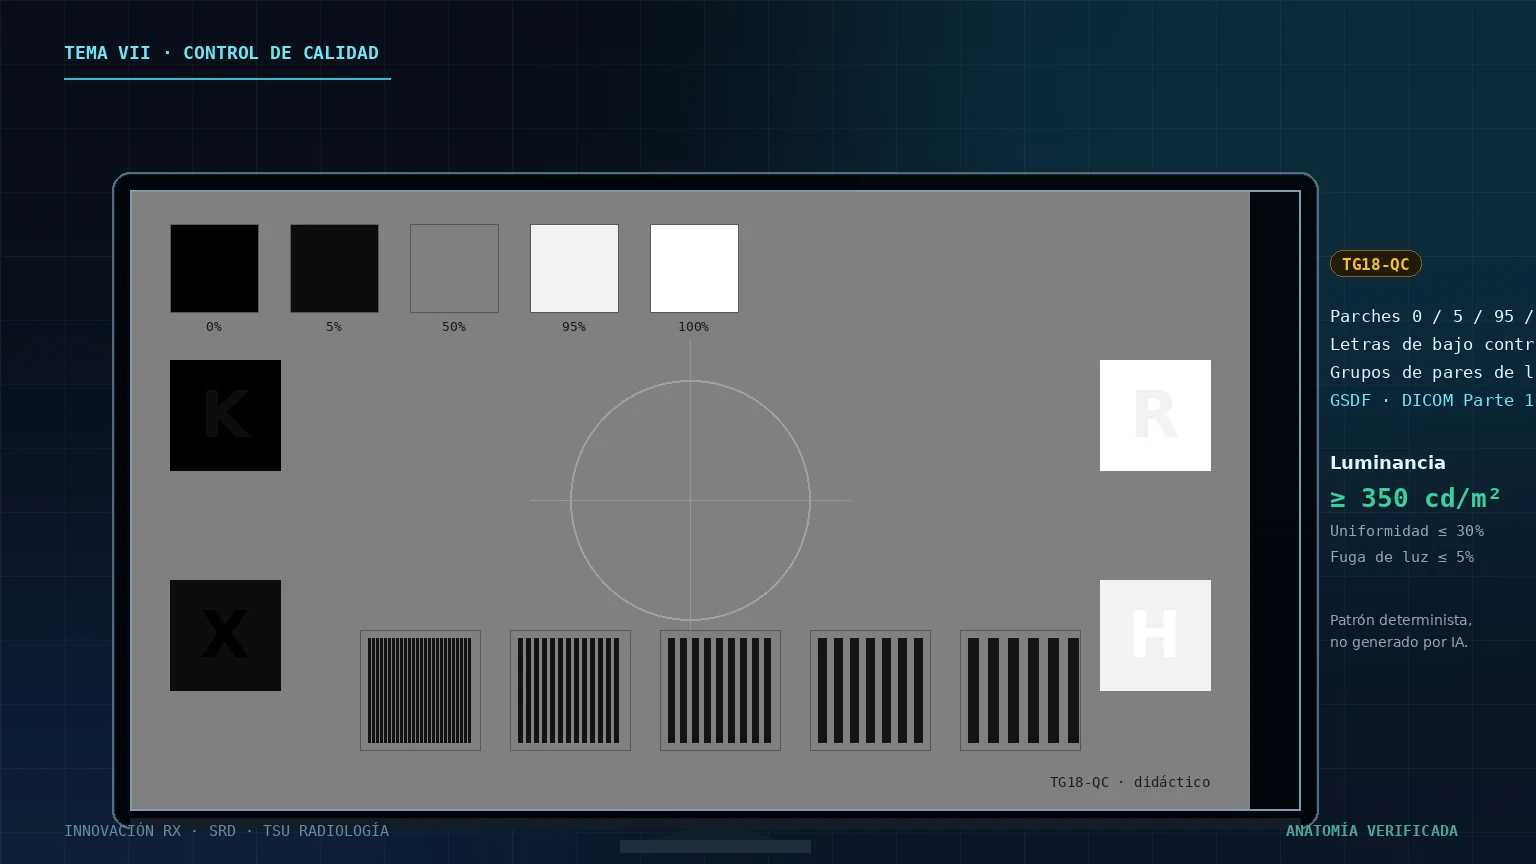Click the finest line-pair bar group
This screenshot has height=864, width=1536.
420,690
